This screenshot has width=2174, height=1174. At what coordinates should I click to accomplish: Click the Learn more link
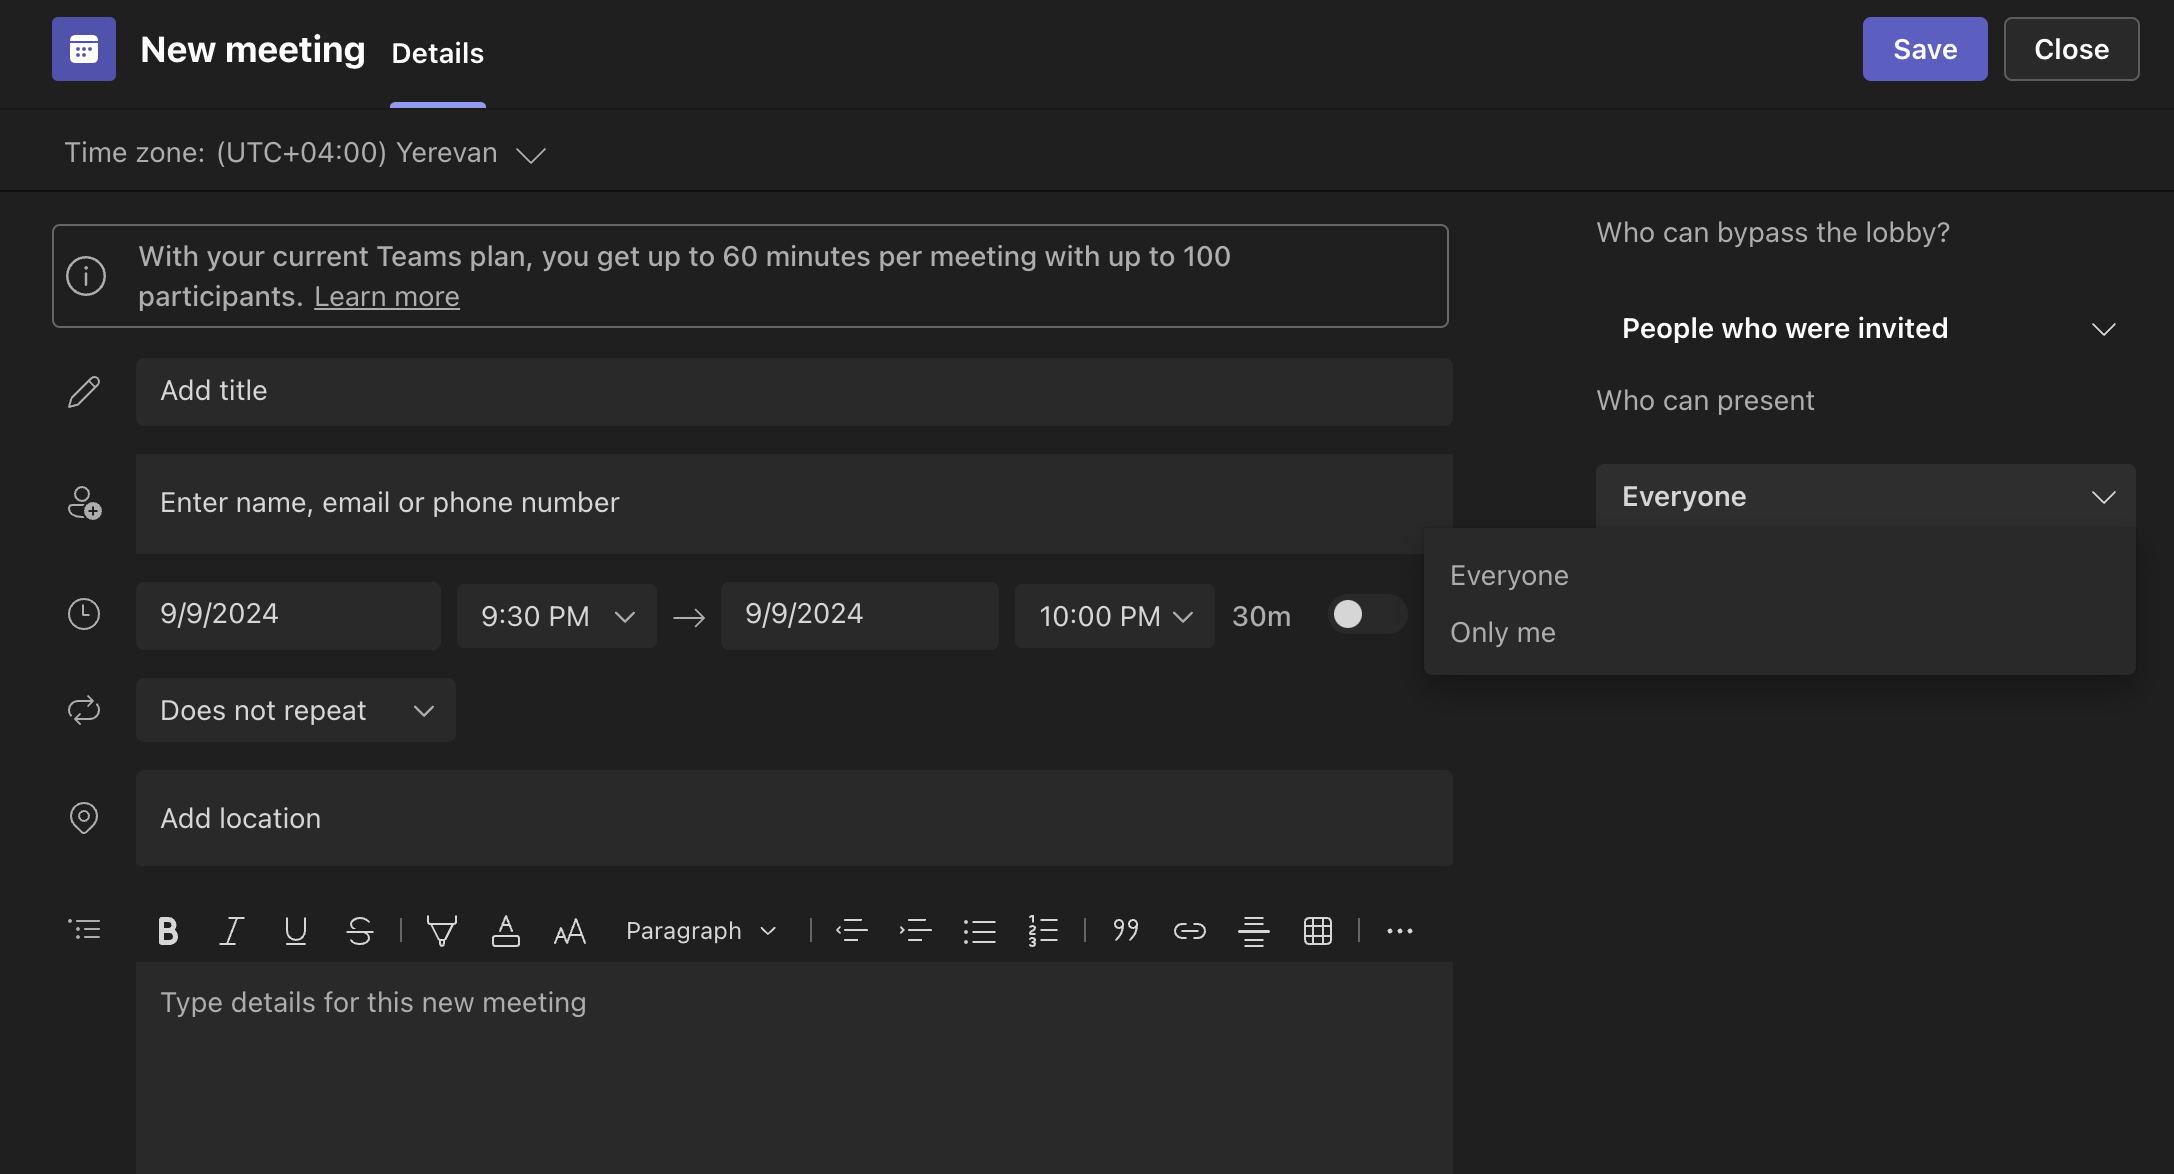pyautogui.click(x=386, y=296)
